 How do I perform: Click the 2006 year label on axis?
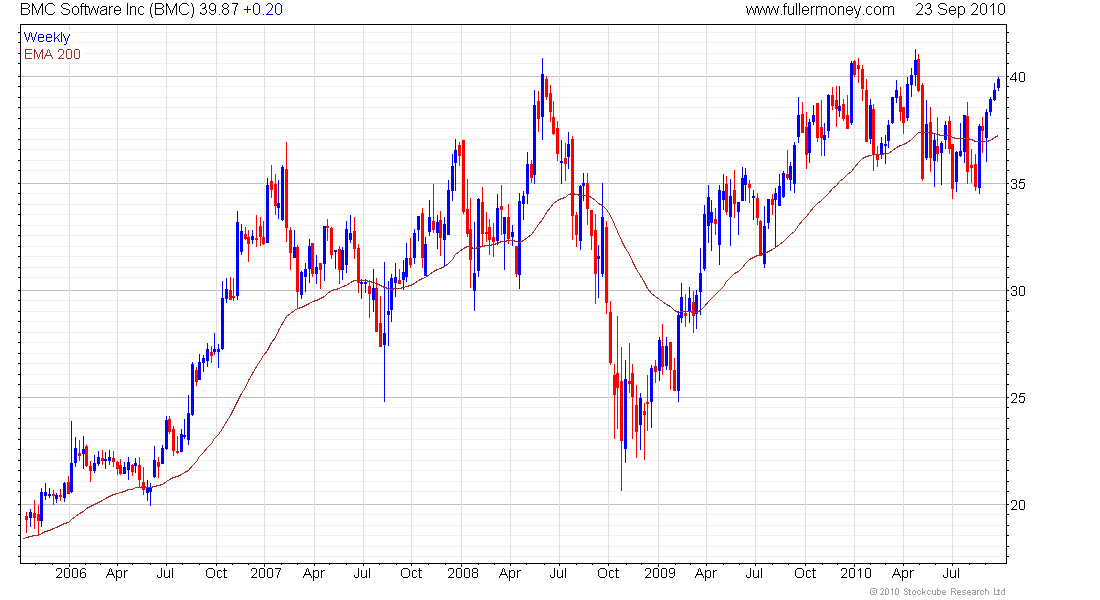pyautogui.click(x=71, y=573)
